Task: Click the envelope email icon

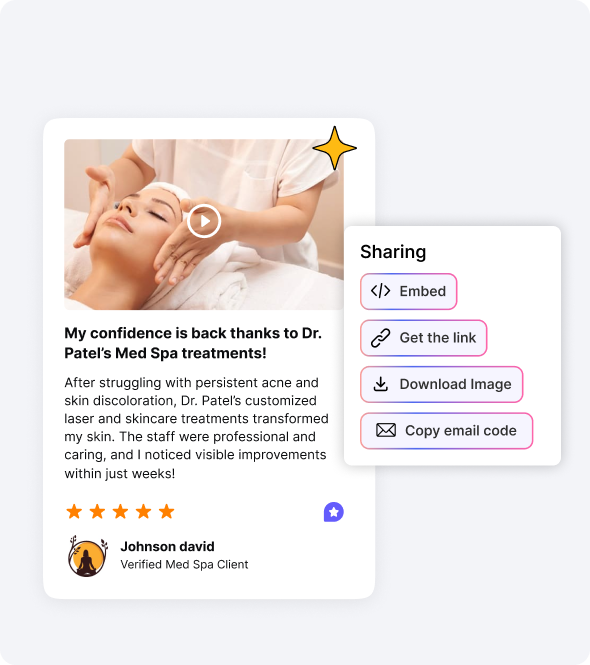Action: pos(386,430)
